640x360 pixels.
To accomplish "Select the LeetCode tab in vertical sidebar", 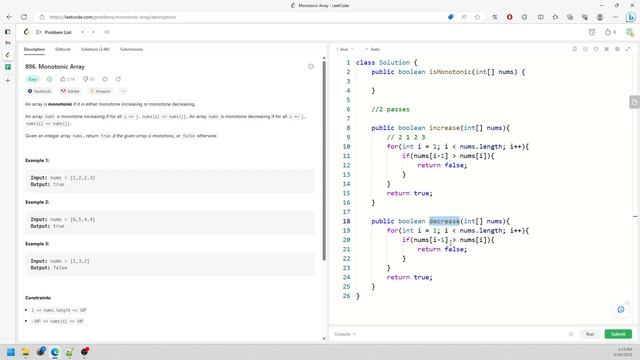I will 8,55.
